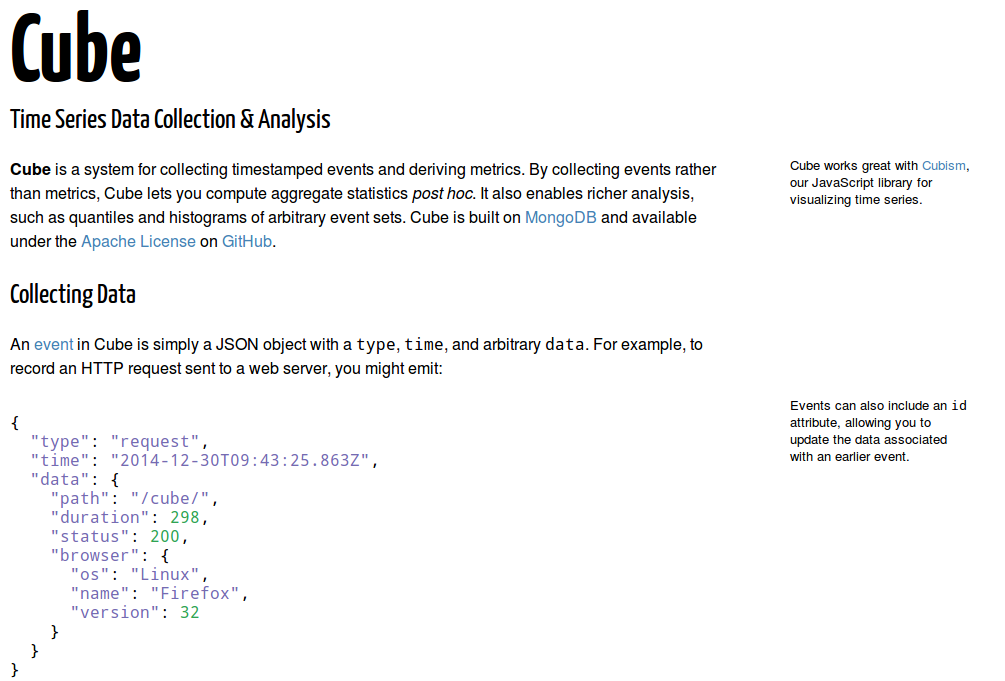This screenshot has height=681, width=1005.
Task: Click the sidebar note about id attribute
Action: pos(878,431)
